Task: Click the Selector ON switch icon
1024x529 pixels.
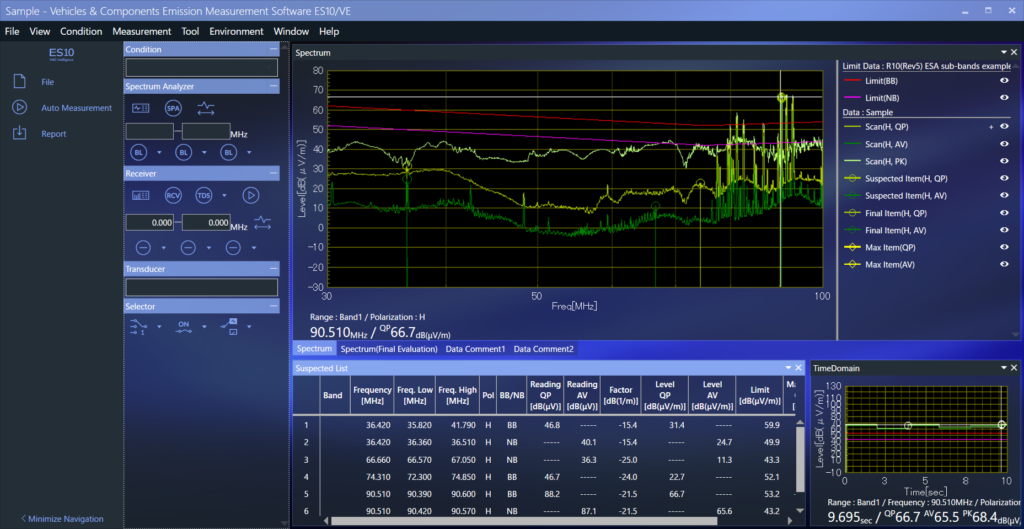Action: (184, 327)
